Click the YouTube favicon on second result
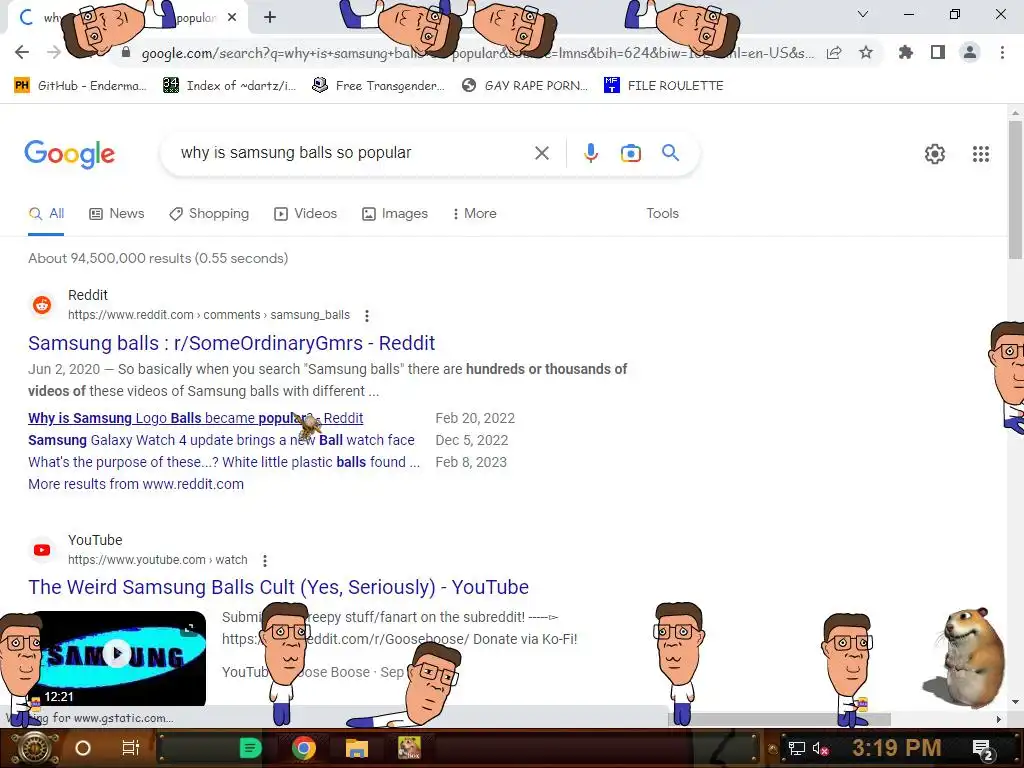 [x=42, y=550]
